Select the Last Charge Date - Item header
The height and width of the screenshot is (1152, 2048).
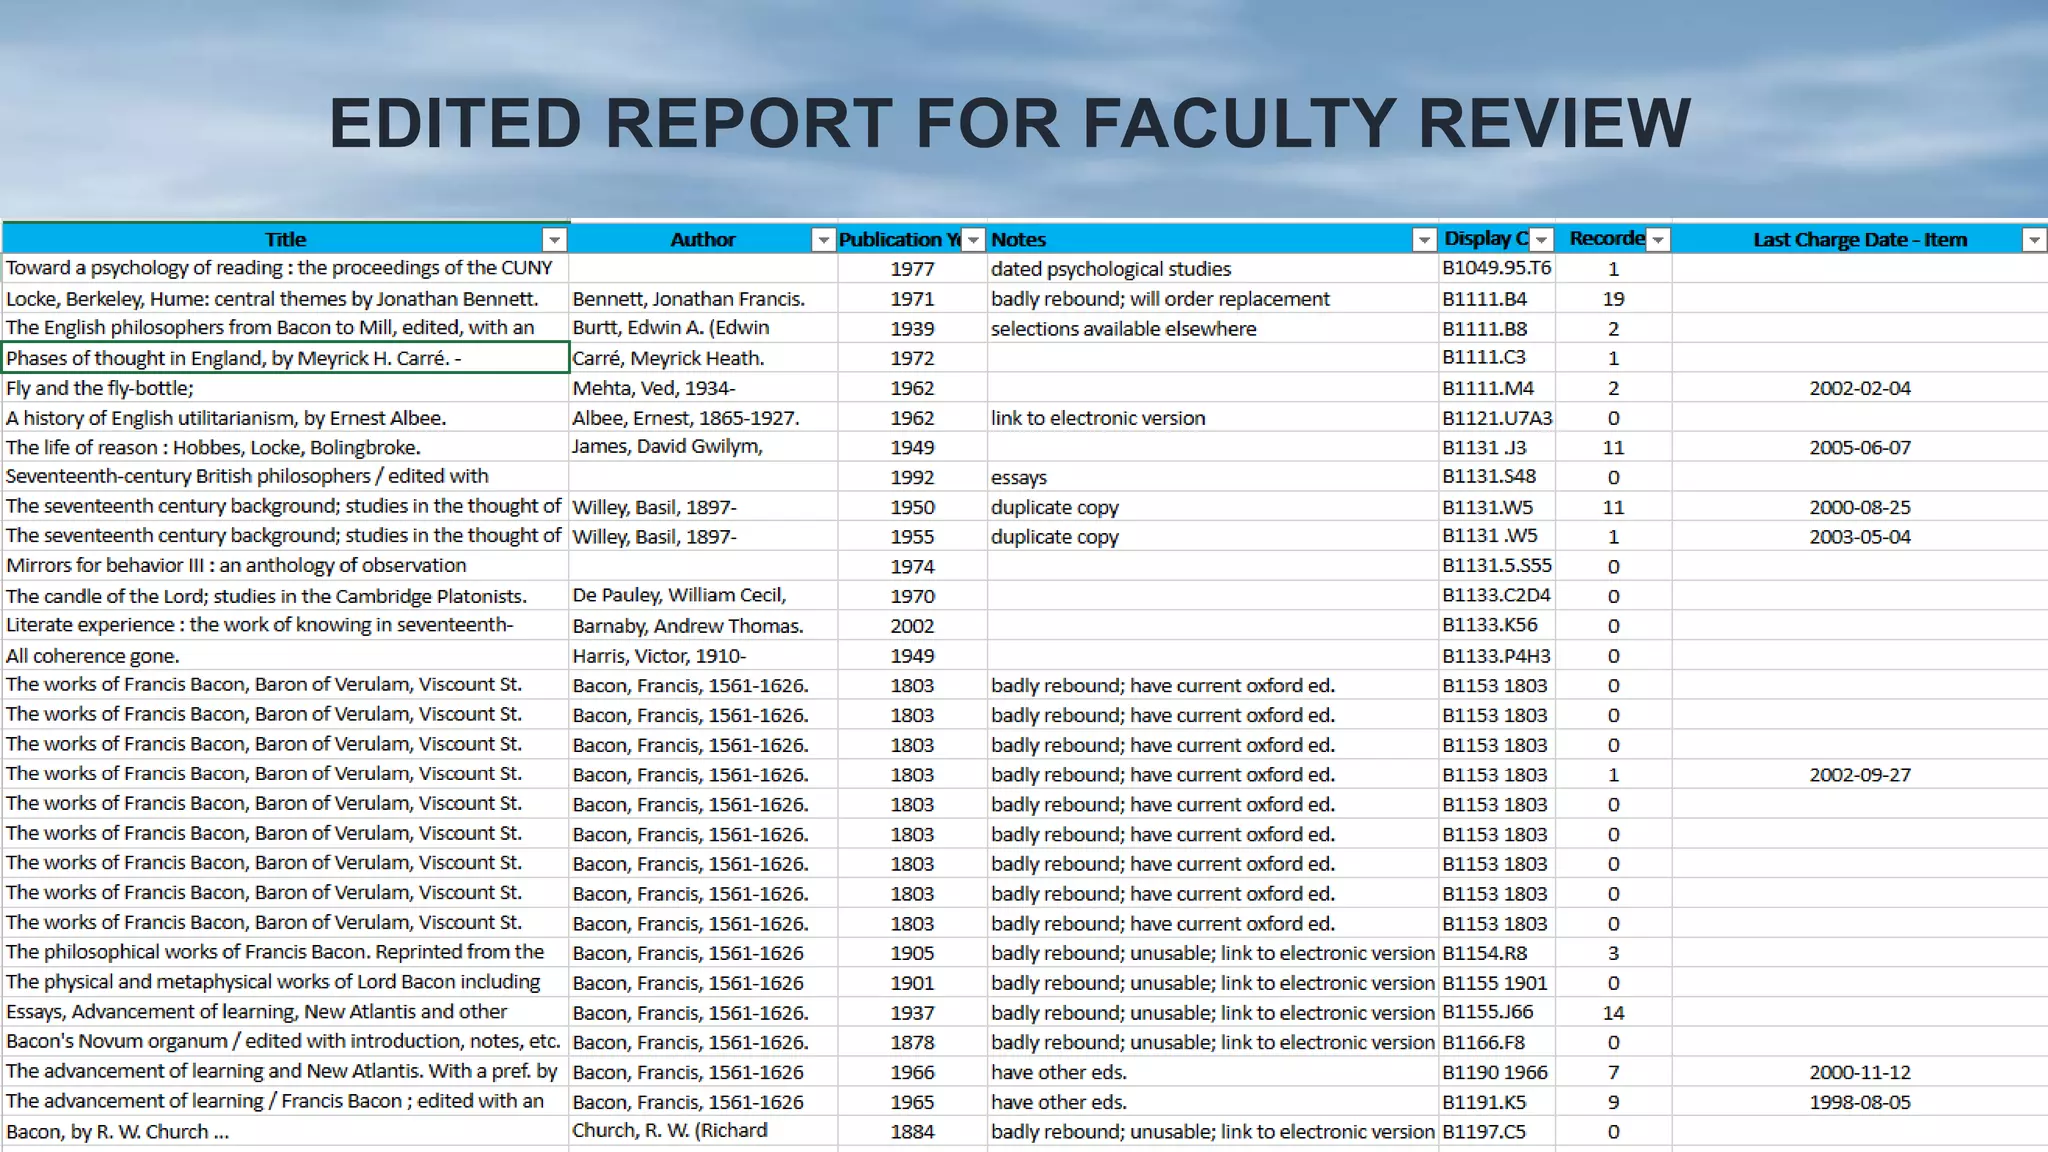(1860, 239)
